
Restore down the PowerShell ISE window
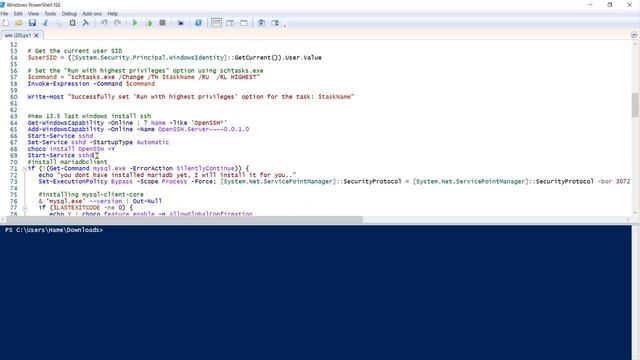(610, 4)
